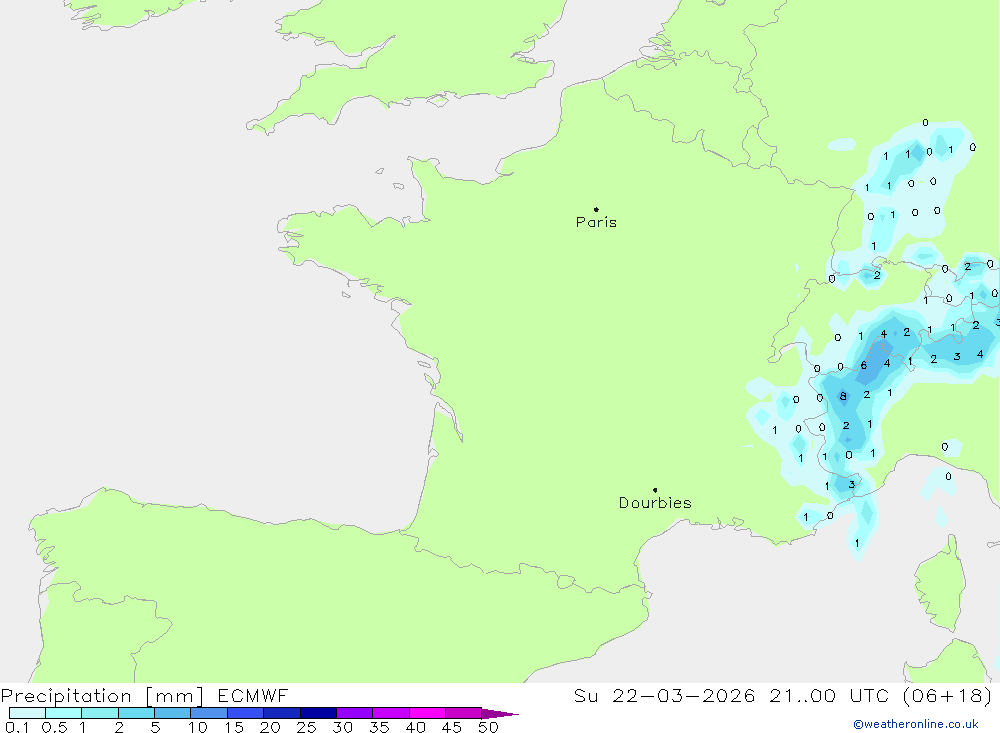
Task: Click the over-50 legend arrow tip
Action: pos(501,714)
